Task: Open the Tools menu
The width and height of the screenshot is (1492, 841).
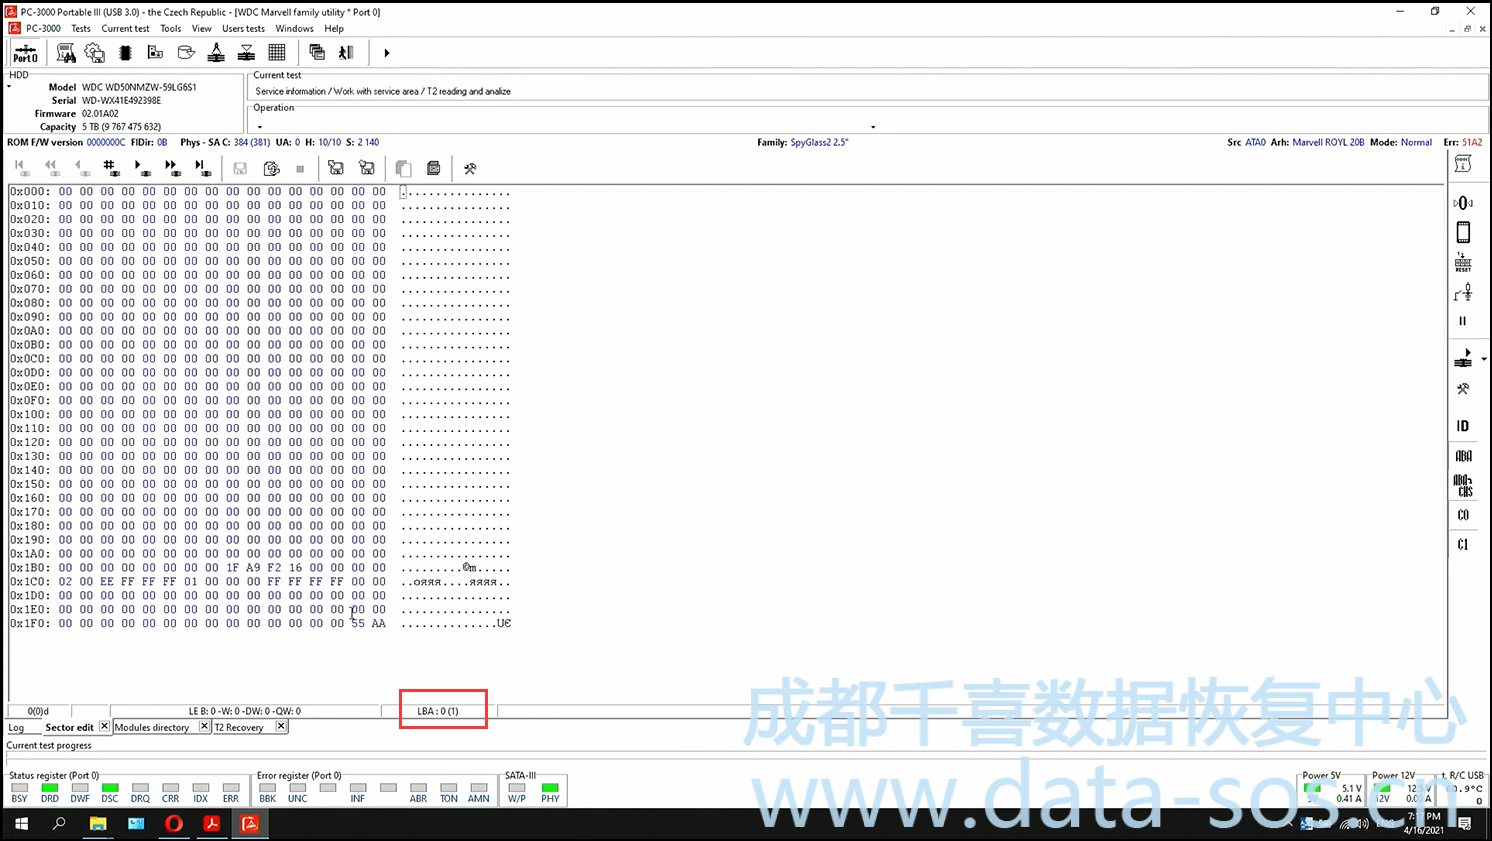Action: pyautogui.click(x=171, y=29)
